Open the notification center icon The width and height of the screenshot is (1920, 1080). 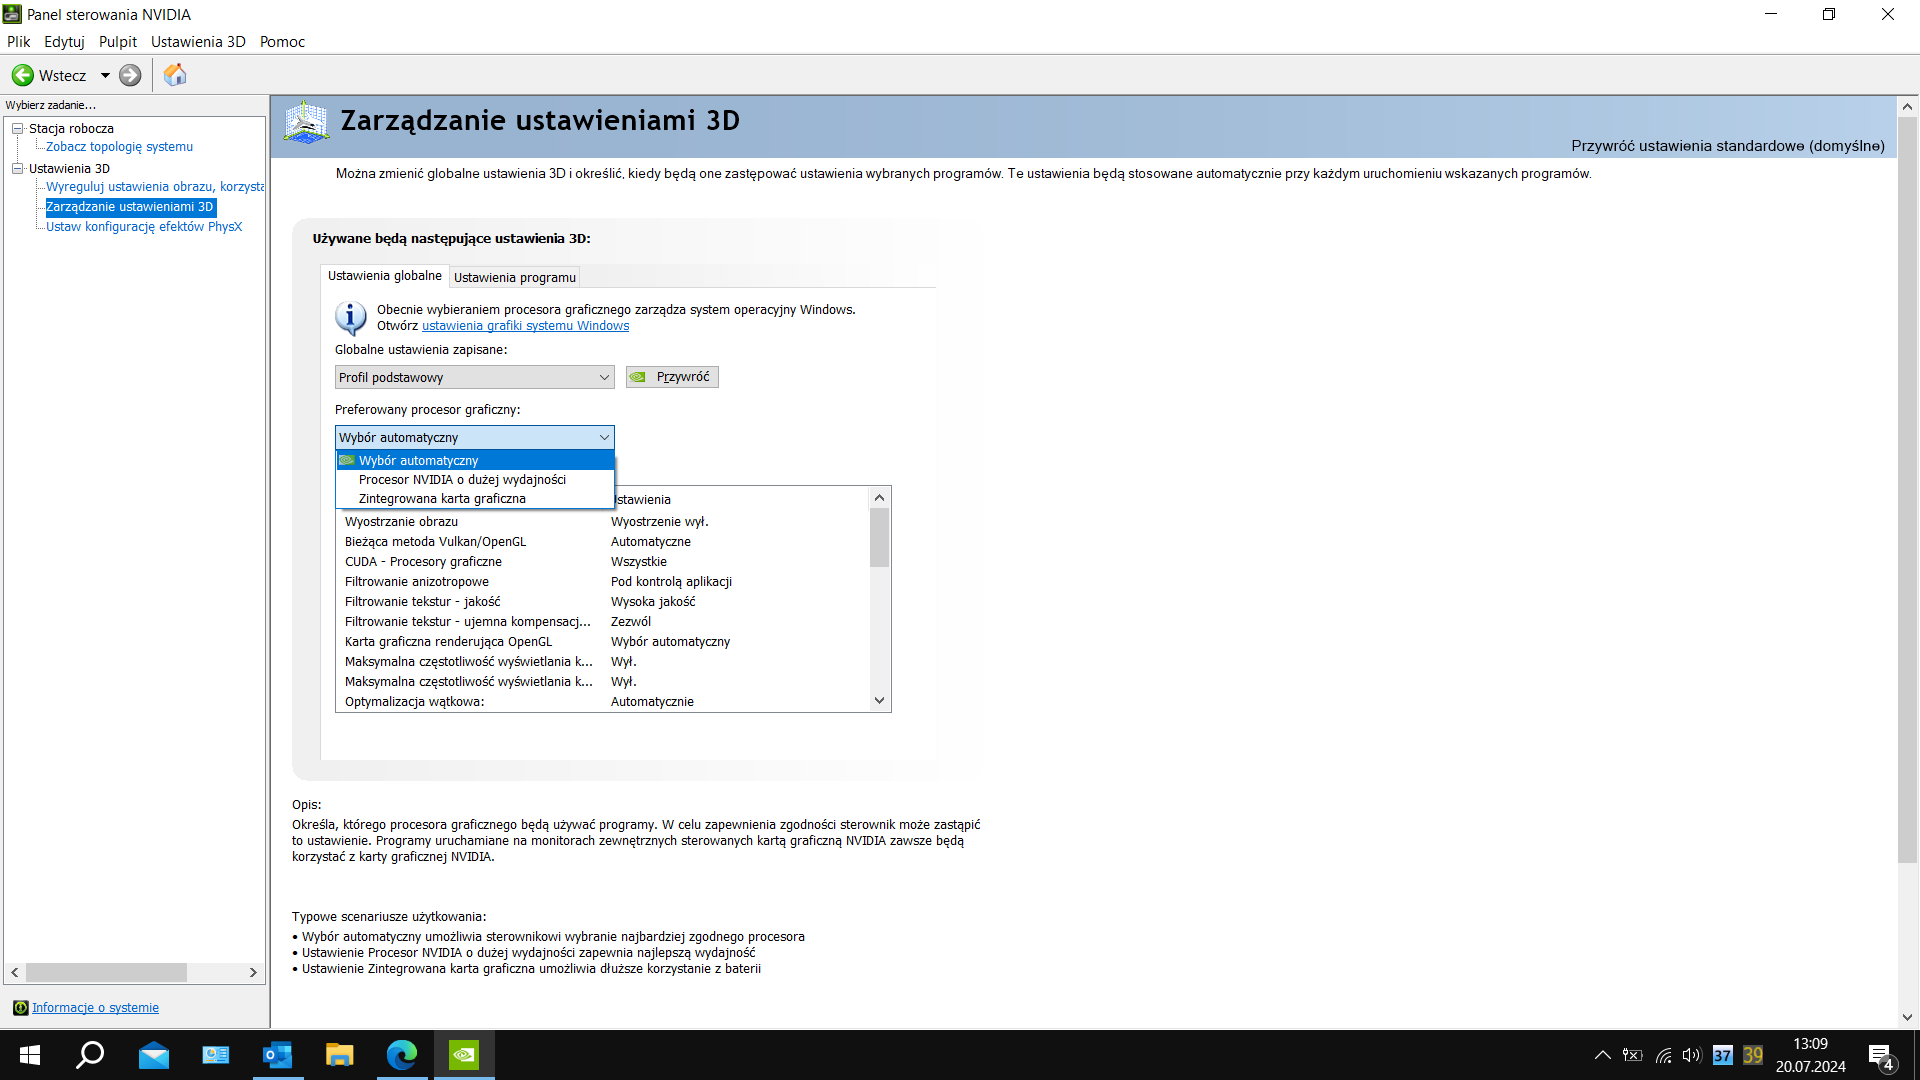coord(1881,1056)
